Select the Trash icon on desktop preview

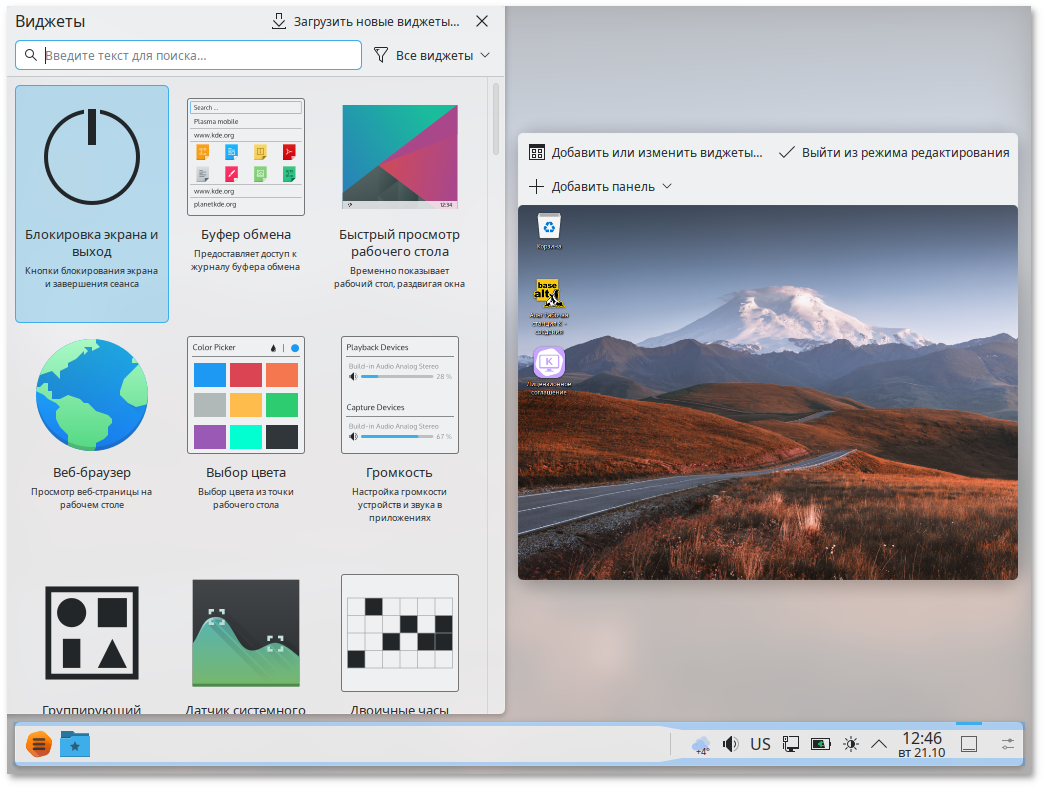click(548, 229)
